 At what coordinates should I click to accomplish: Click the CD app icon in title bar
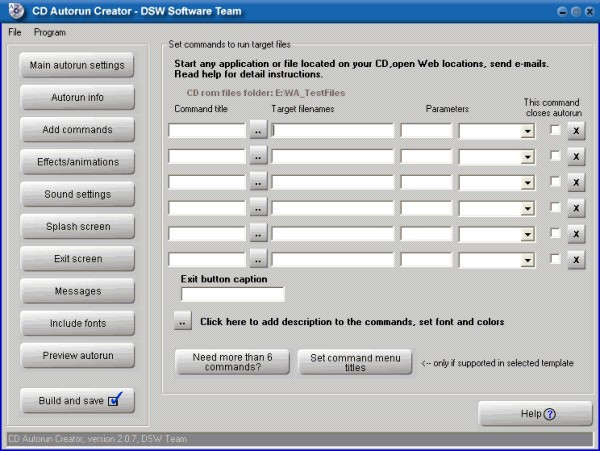pos(16,11)
